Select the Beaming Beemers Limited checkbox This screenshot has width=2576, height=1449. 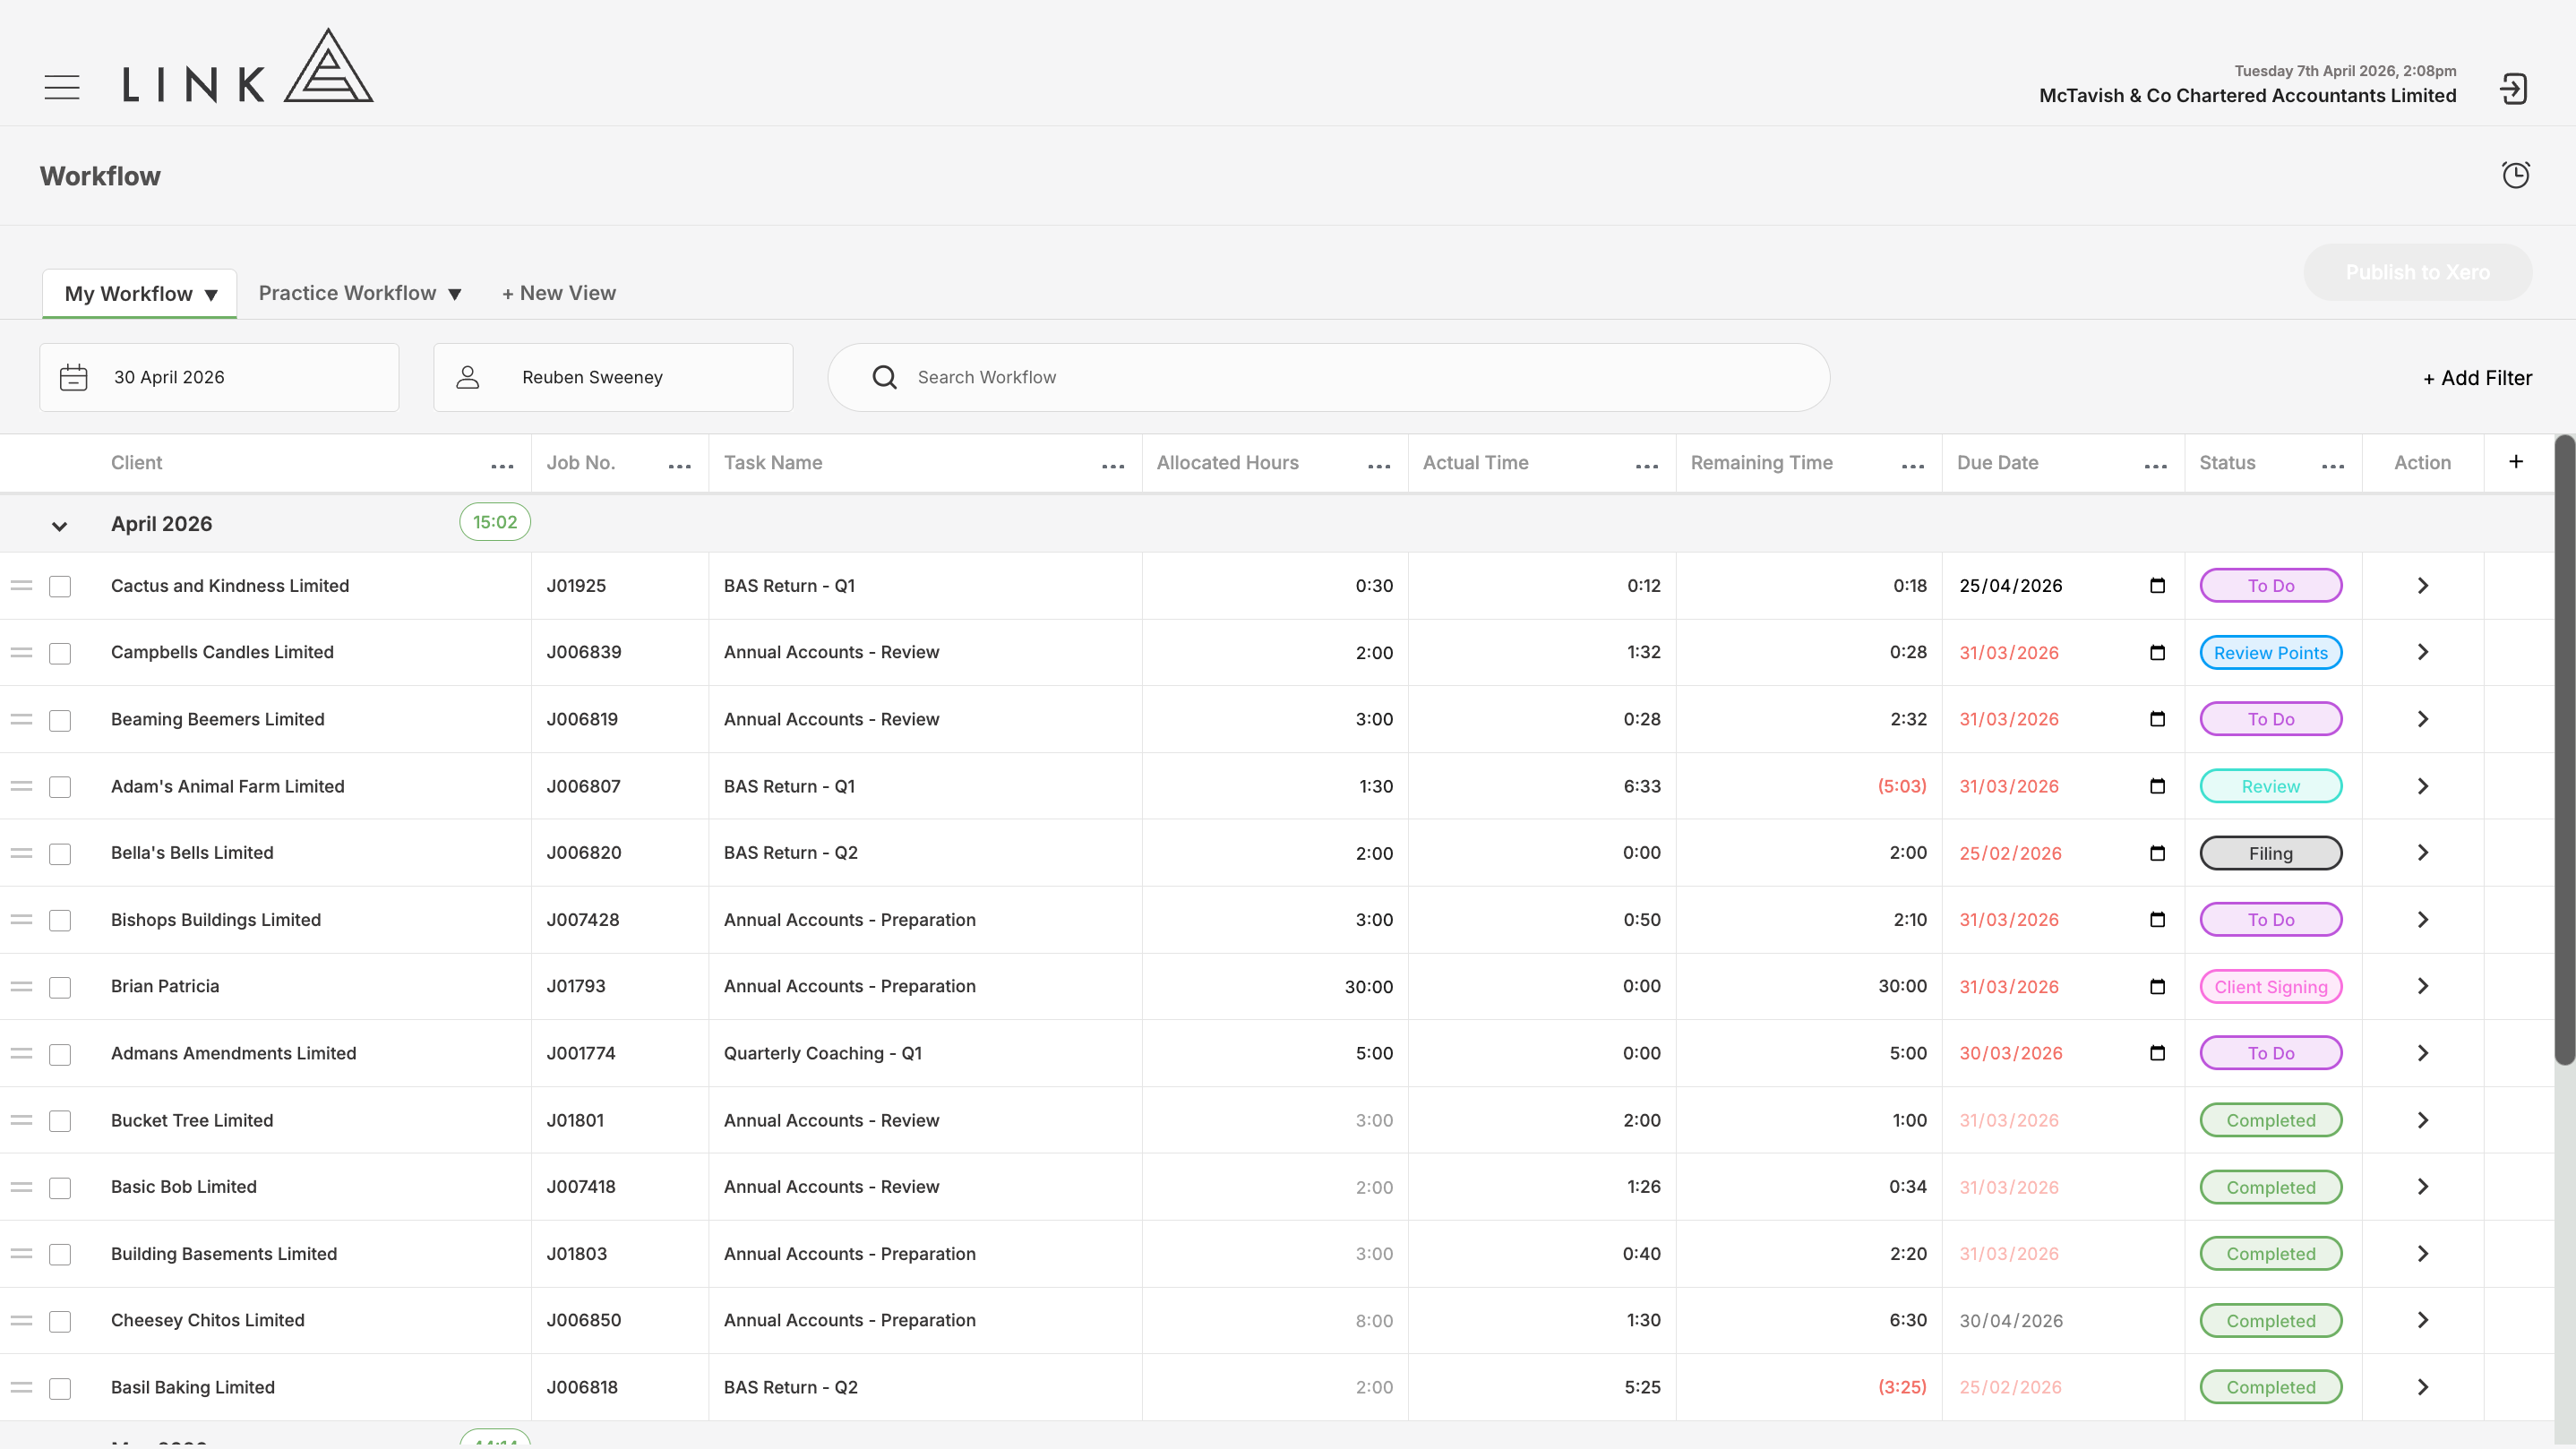[x=60, y=720]
